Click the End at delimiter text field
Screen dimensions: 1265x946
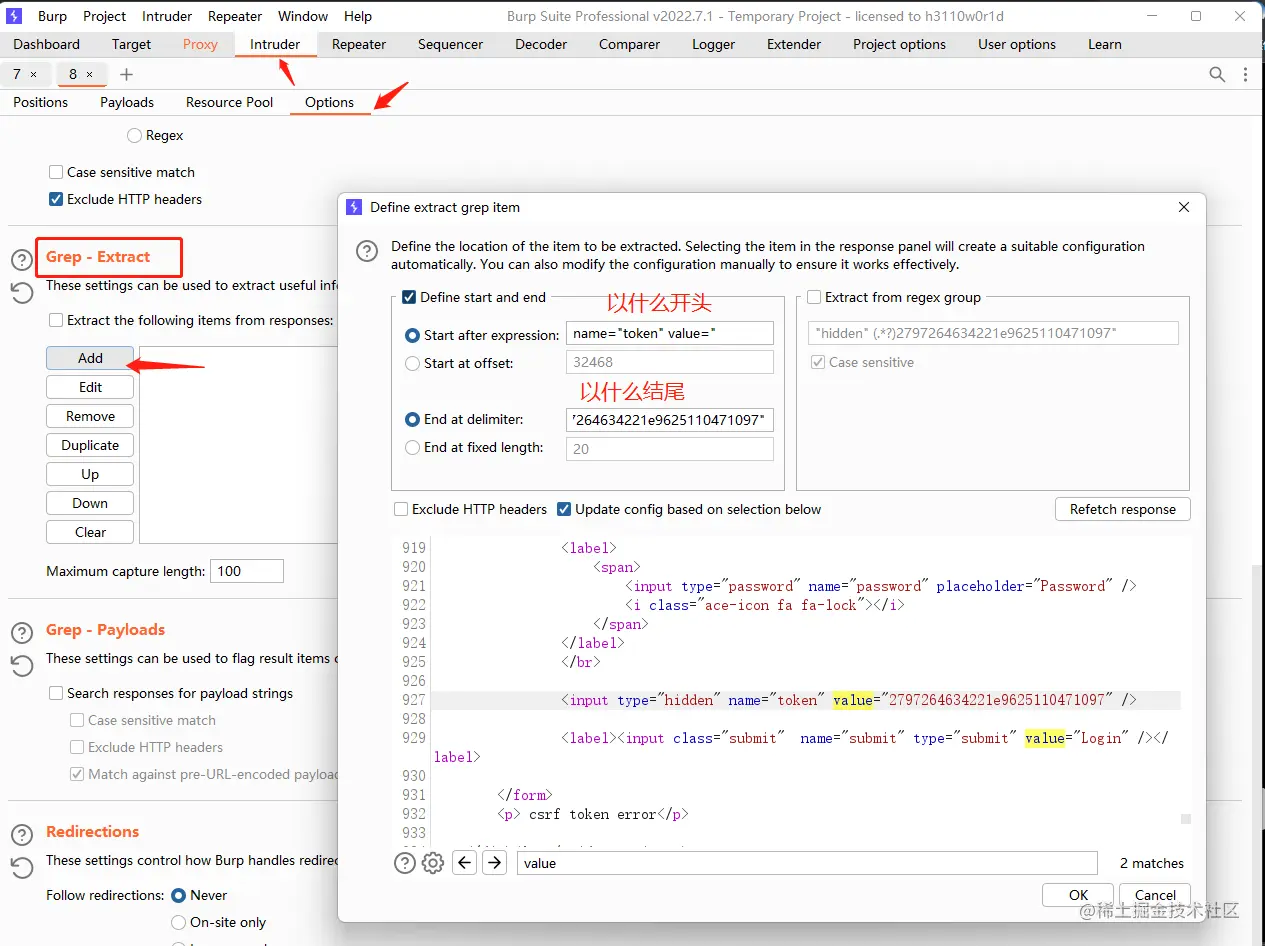tap(669, 420)
